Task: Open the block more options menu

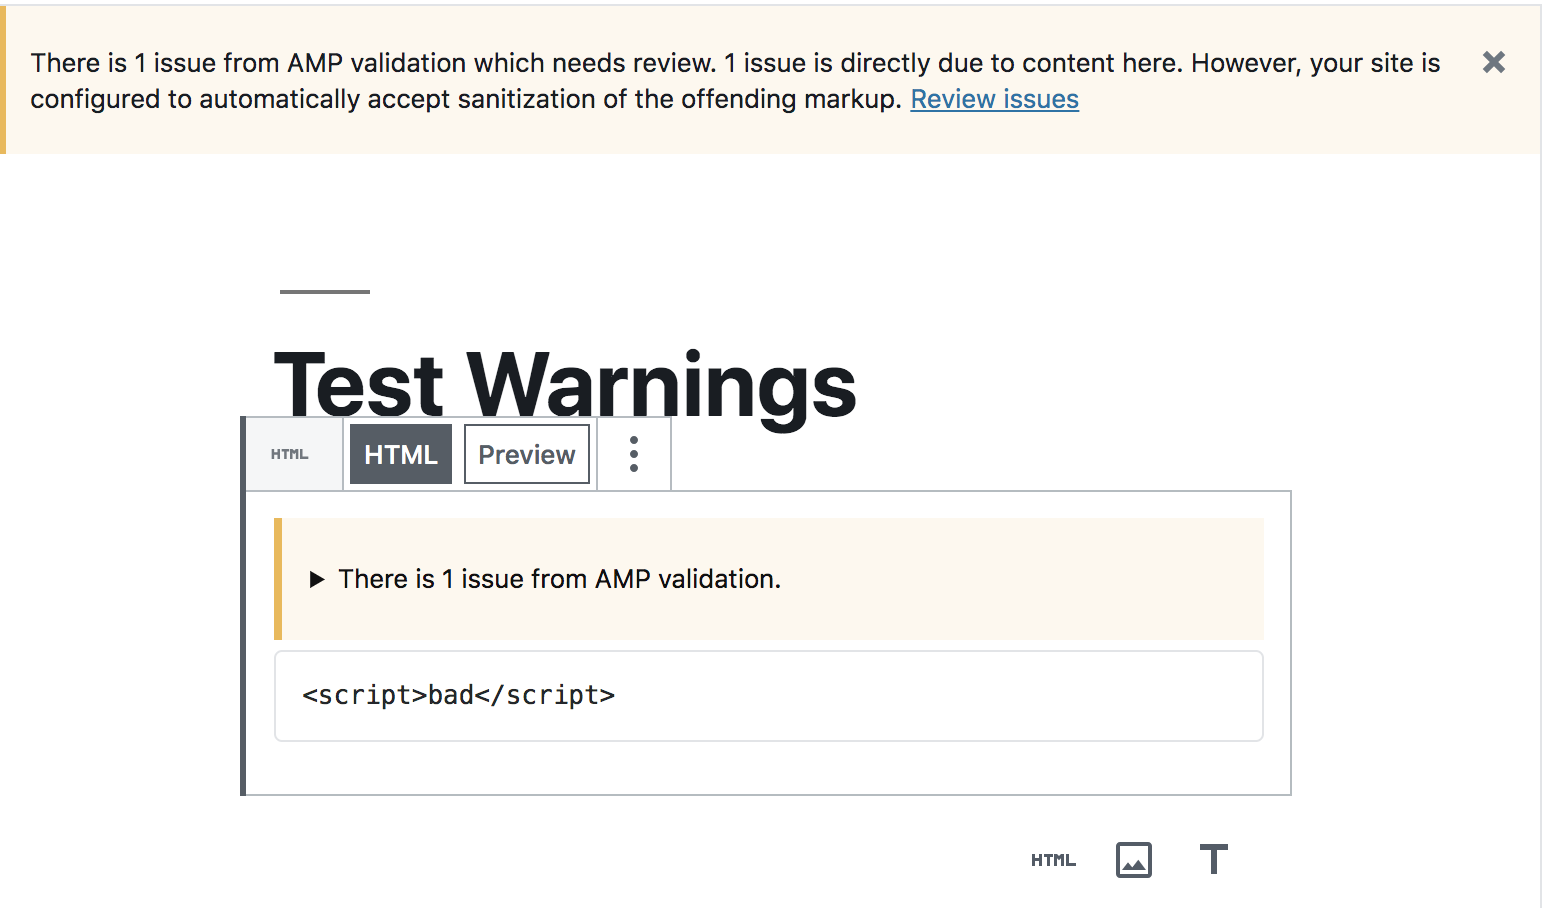Action: tap(634, 454)
